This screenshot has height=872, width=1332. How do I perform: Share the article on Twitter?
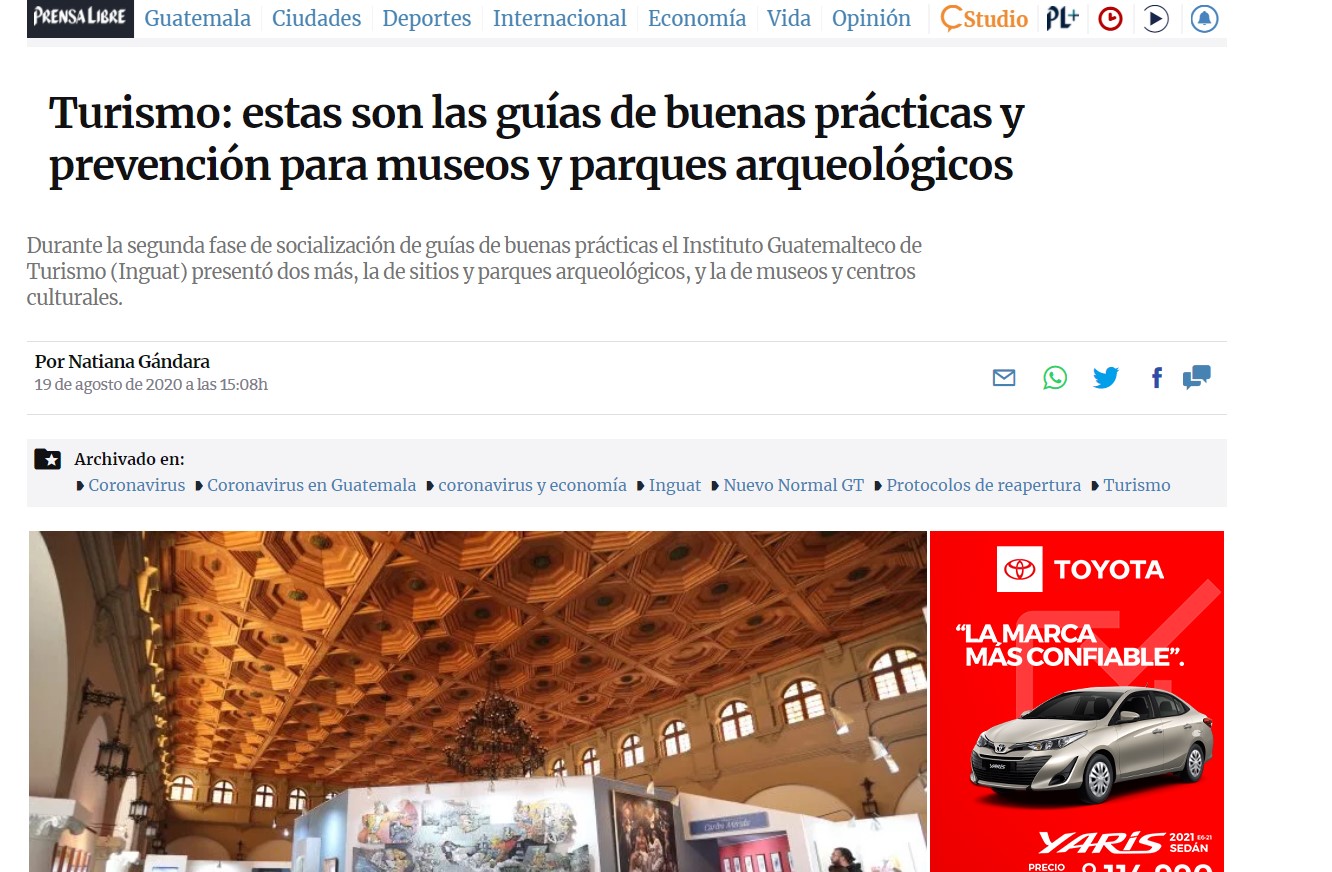[1106, 378]
